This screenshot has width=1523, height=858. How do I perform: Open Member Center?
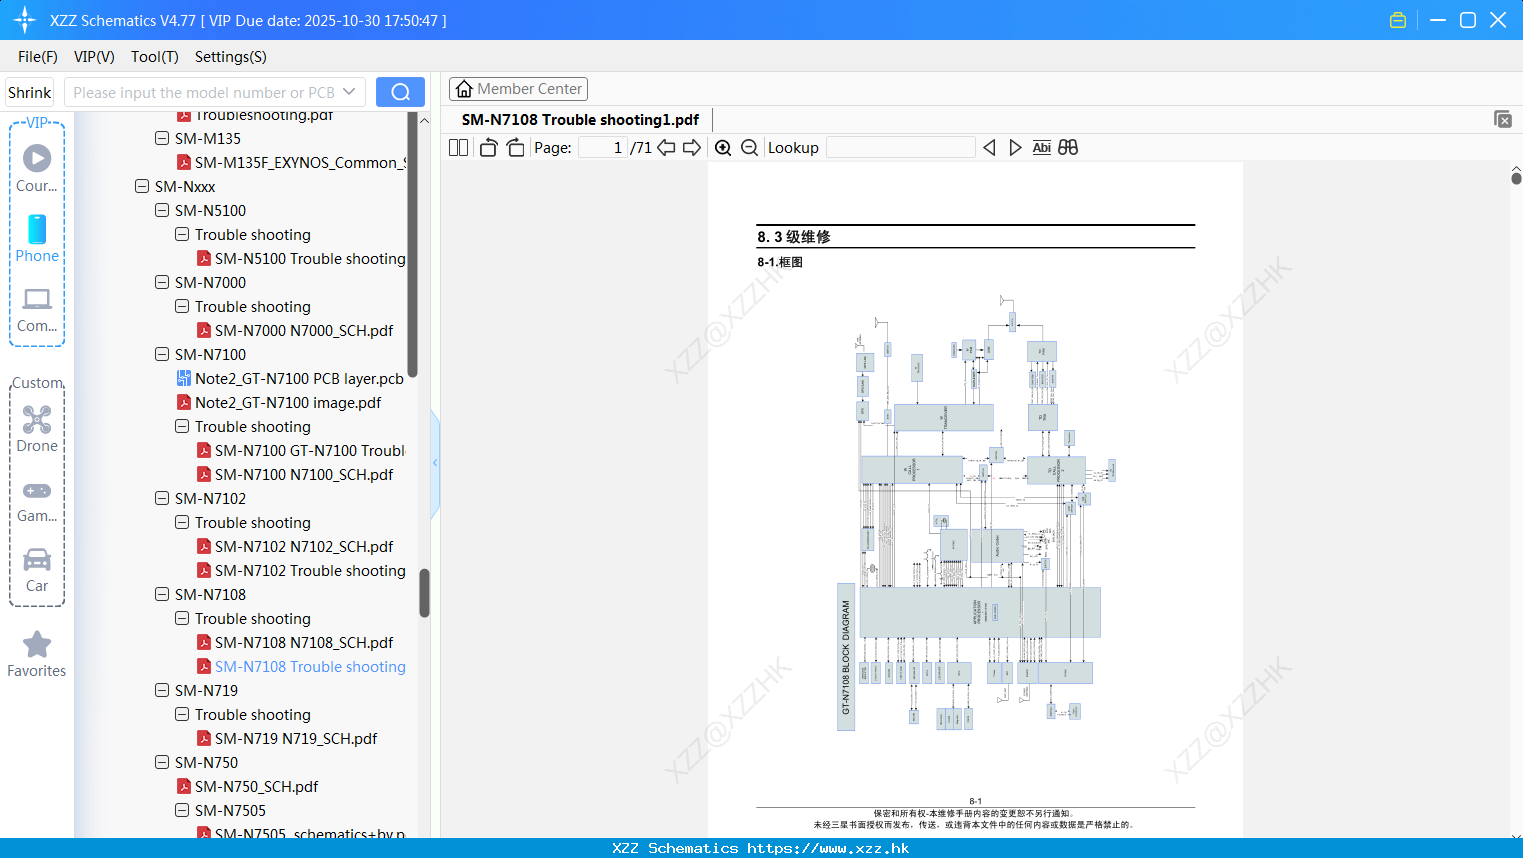(518, 89)
